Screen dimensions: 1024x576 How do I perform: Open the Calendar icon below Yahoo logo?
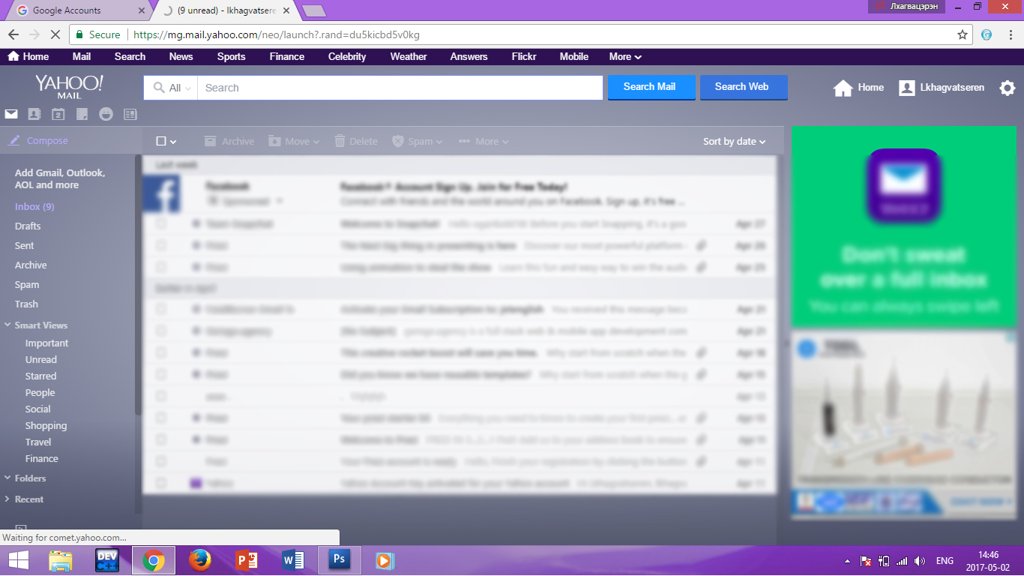pyautogui.click(x=58, y=114)
